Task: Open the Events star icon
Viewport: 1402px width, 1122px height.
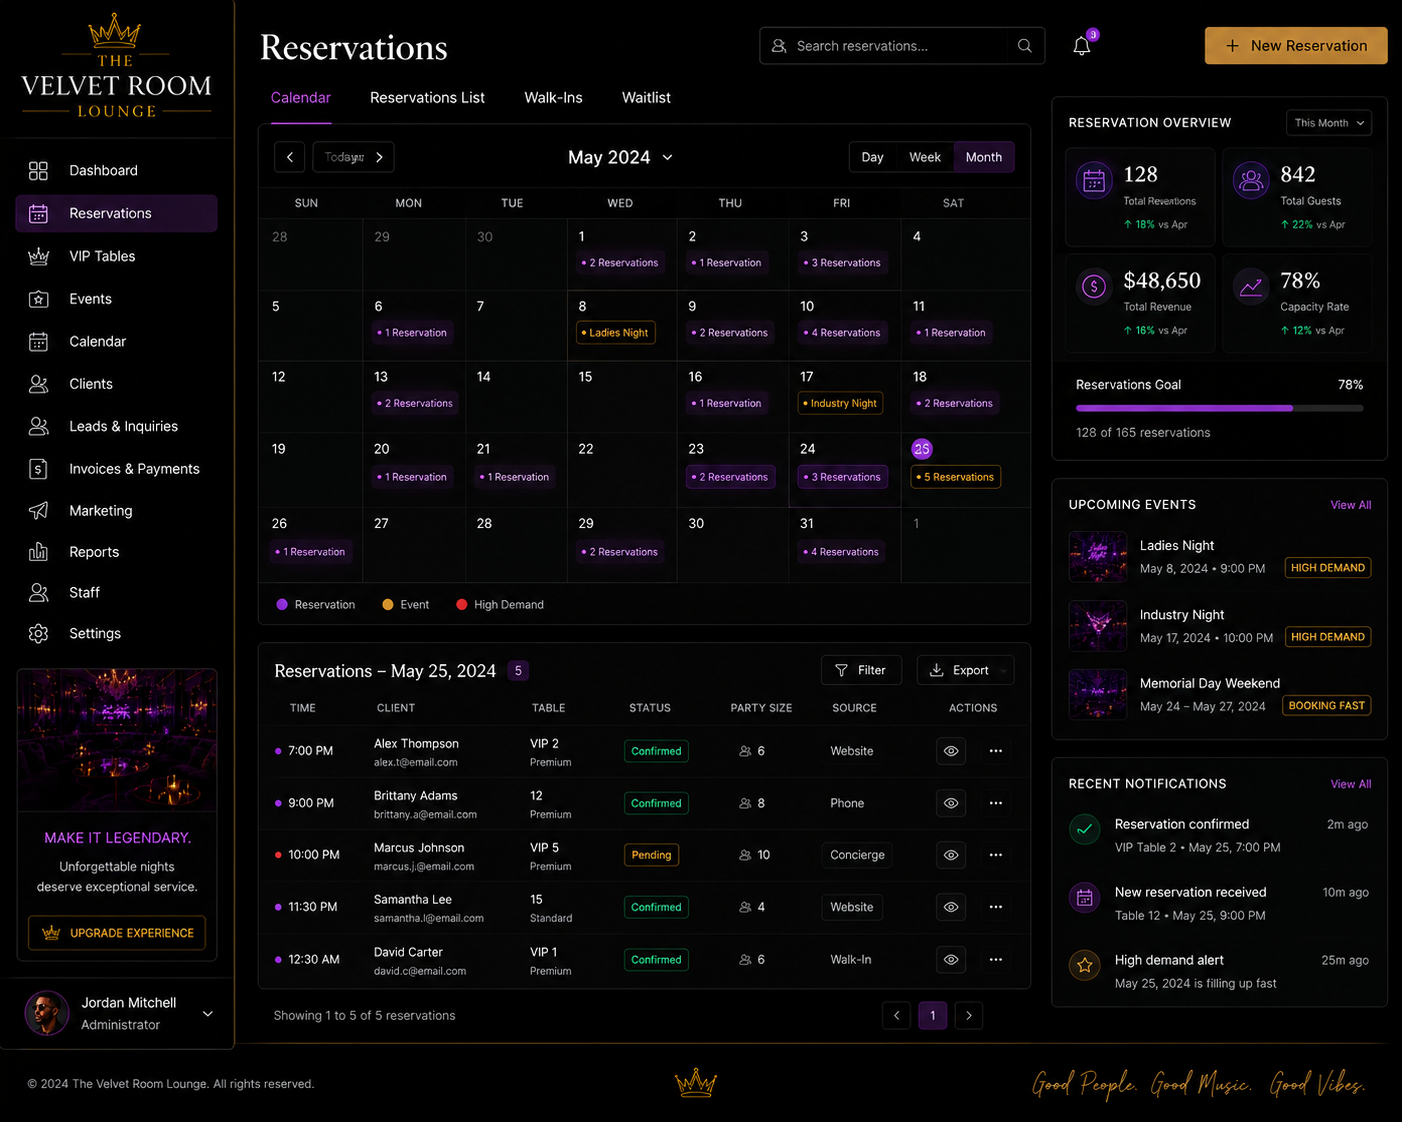Action: click(38, 299)
